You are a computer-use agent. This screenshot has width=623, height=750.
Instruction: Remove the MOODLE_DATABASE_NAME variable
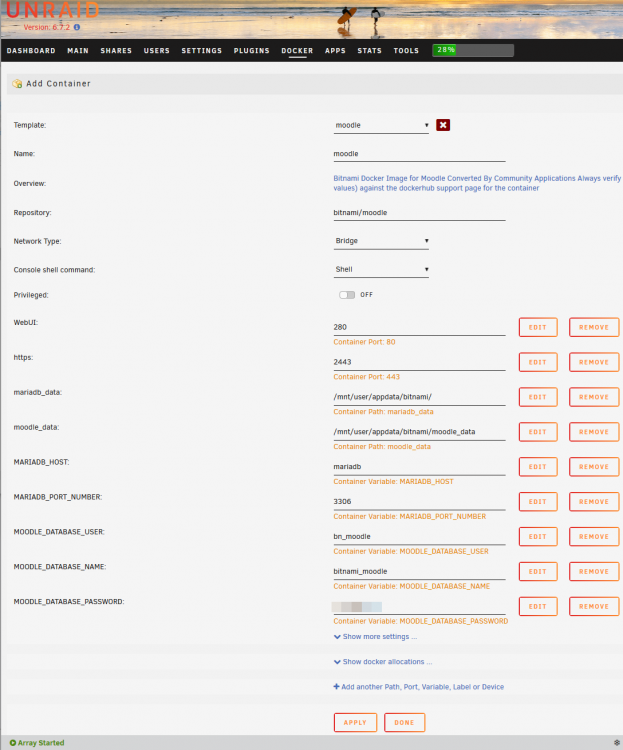coord(594,572)
